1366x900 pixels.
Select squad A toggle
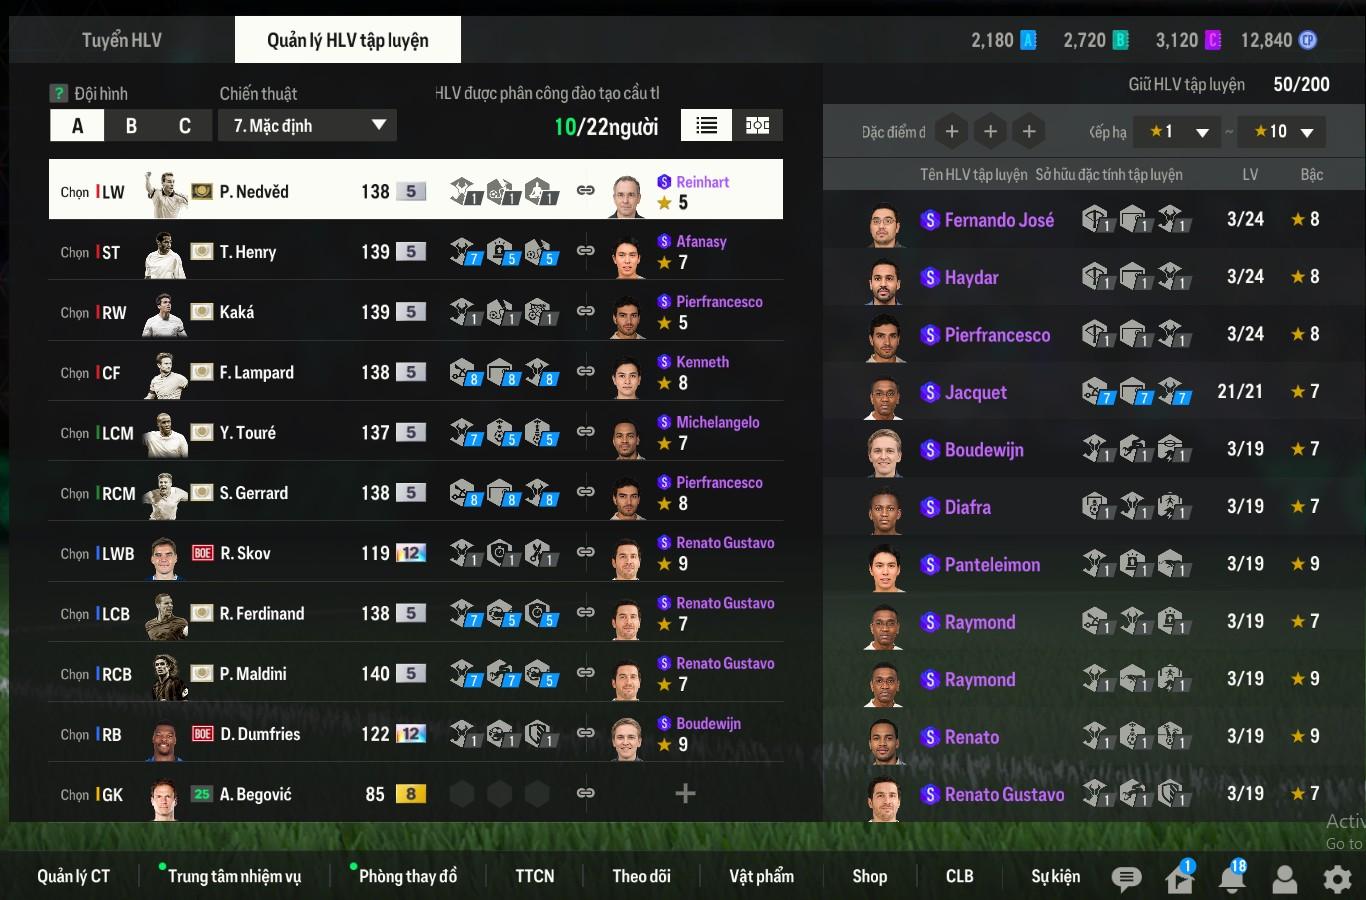[77, 126]
